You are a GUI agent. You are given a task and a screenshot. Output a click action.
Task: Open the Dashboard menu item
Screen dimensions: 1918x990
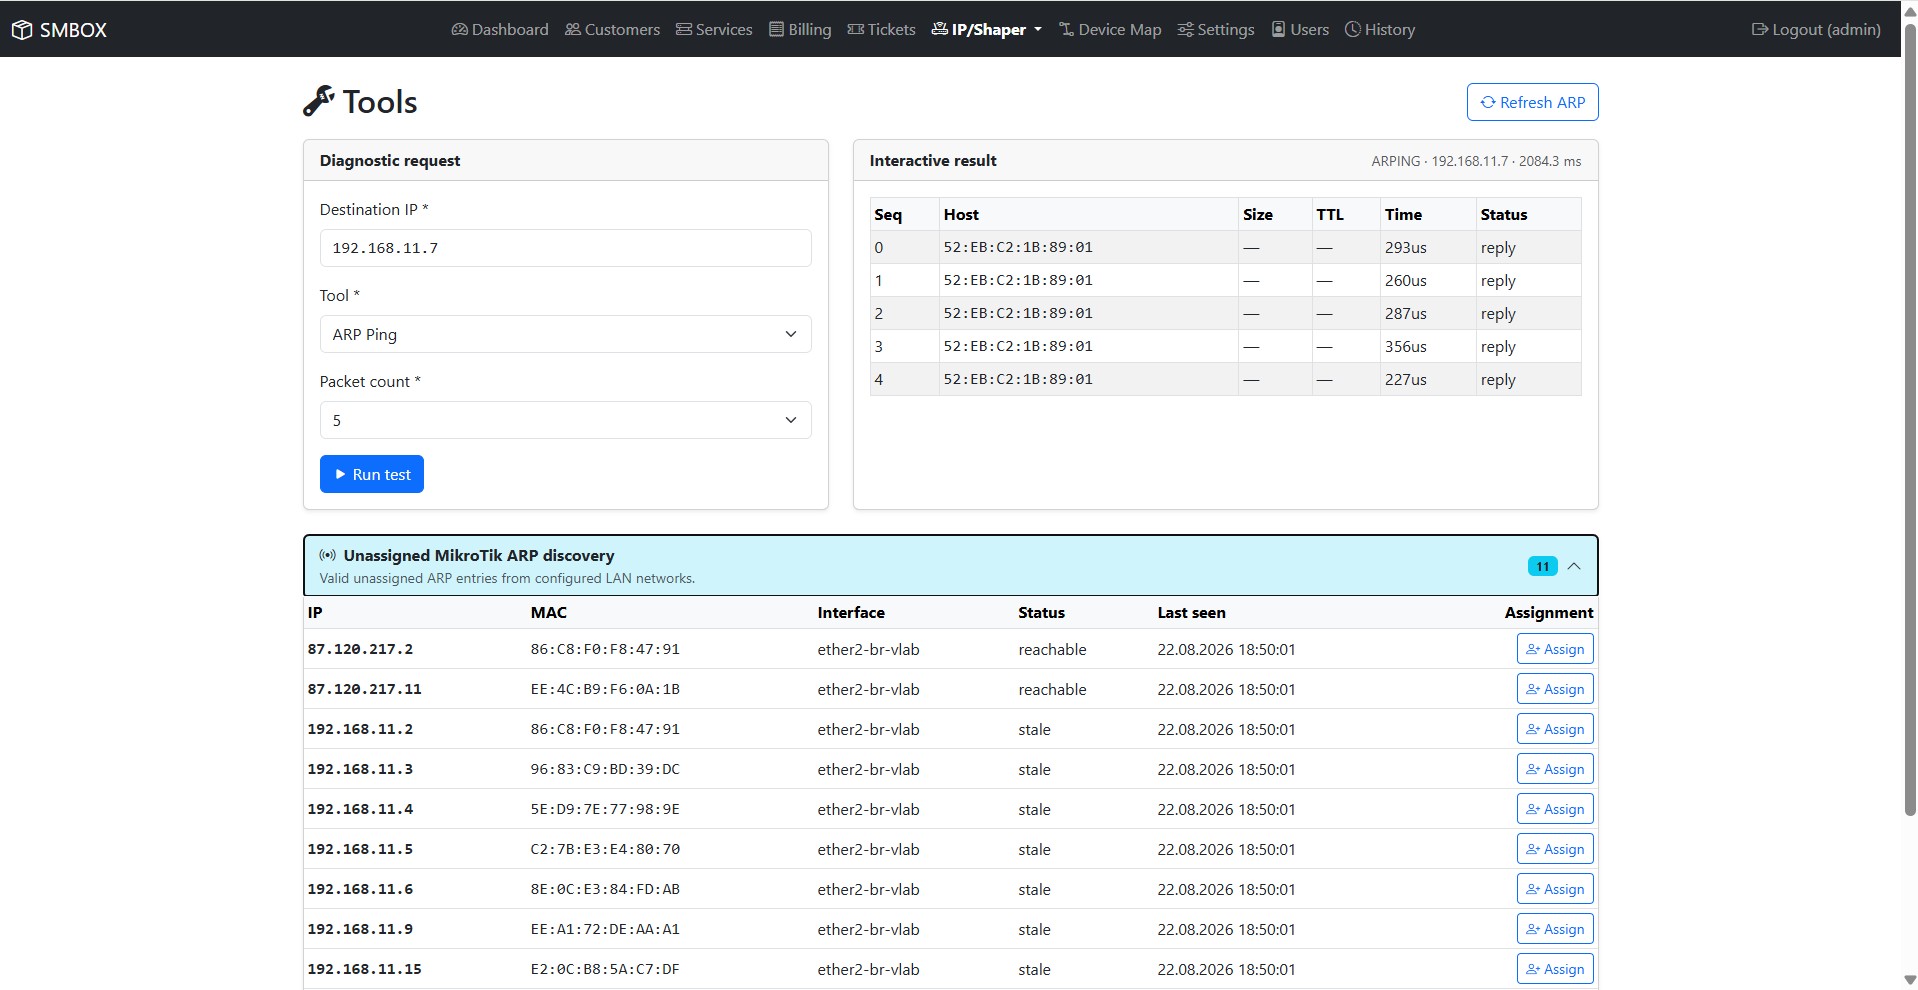500,30
